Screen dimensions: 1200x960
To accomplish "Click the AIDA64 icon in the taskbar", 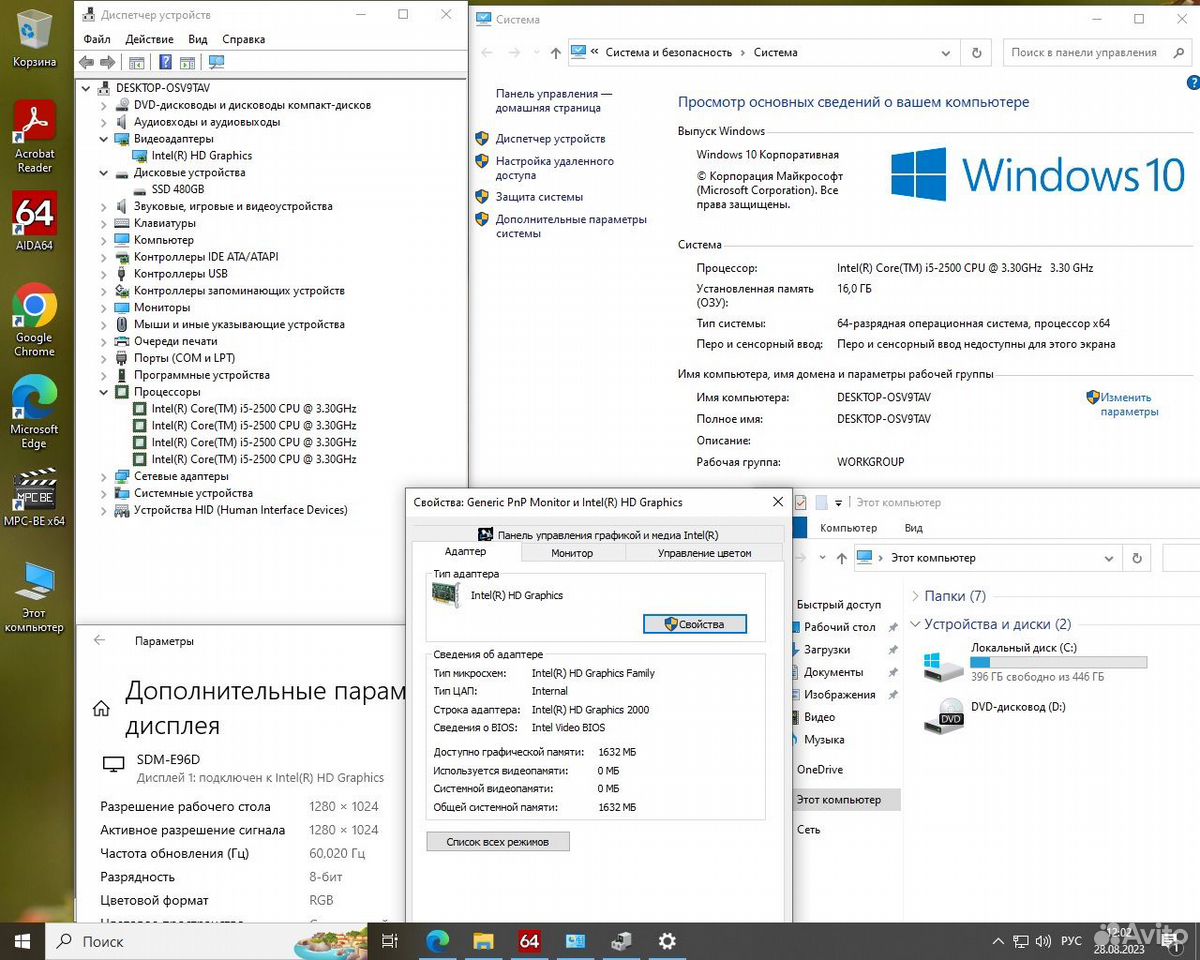I will click(530, 941).
